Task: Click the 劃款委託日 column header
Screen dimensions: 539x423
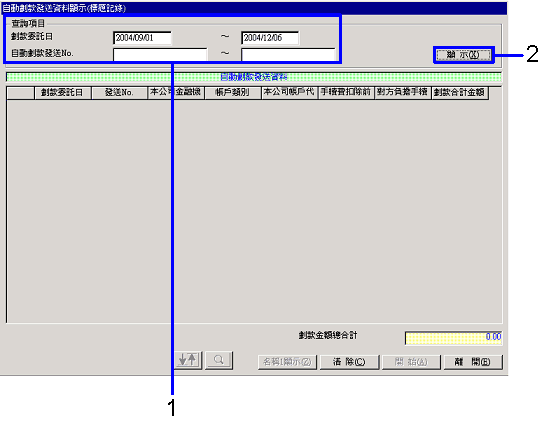Action: [63, 93]
